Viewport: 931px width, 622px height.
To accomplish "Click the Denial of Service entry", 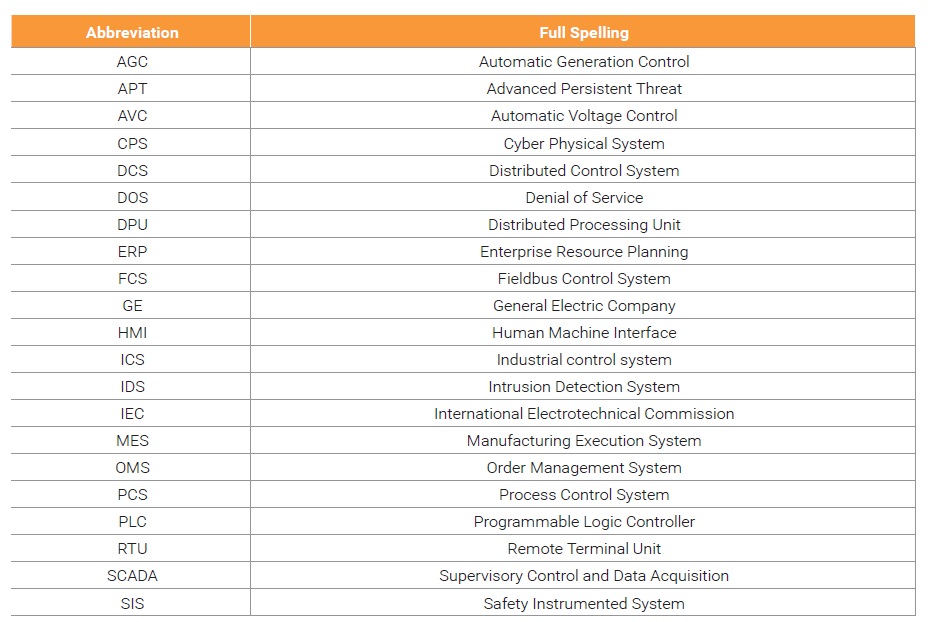I will point(584,198).
